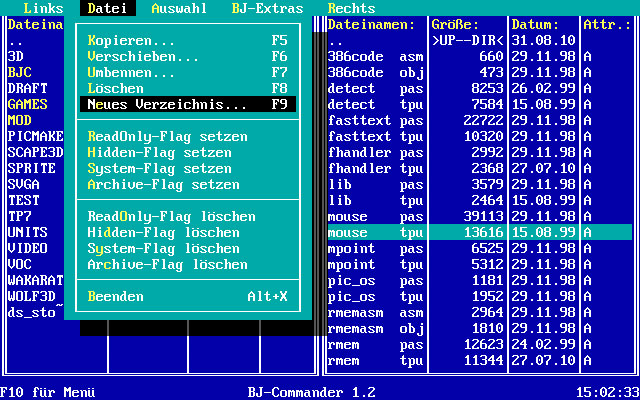Open the Rechts menu

(351, 8)
